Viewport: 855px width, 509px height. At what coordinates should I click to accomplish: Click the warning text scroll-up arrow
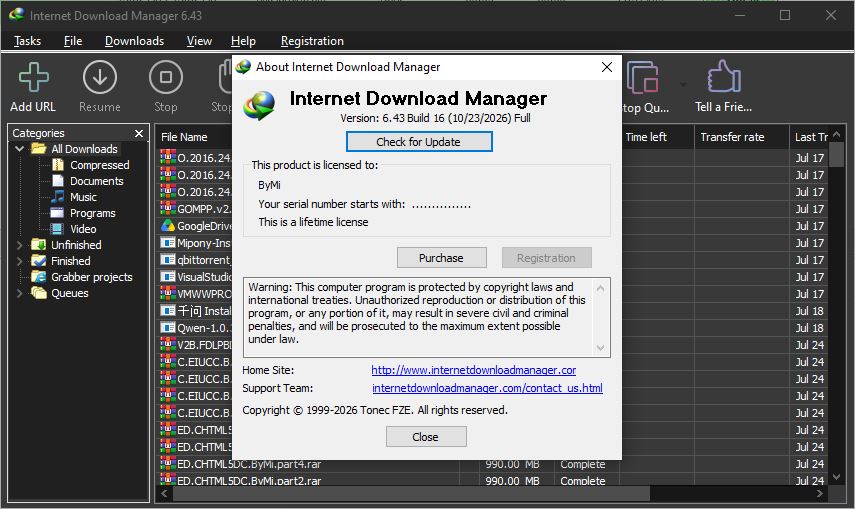(600, 288)
